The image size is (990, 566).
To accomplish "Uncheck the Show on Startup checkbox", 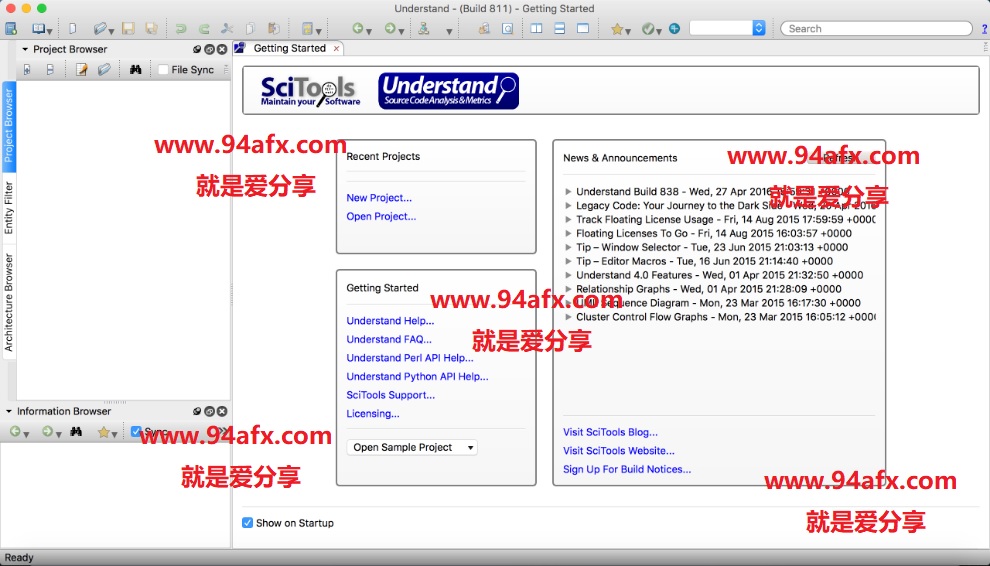I will [248, 522].
